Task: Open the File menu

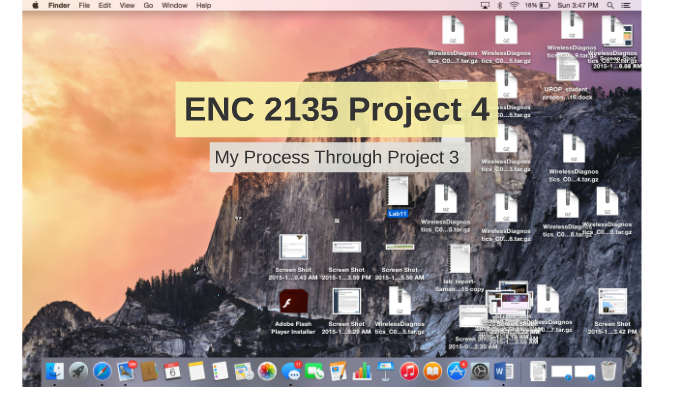Action: tap(84, 5)
